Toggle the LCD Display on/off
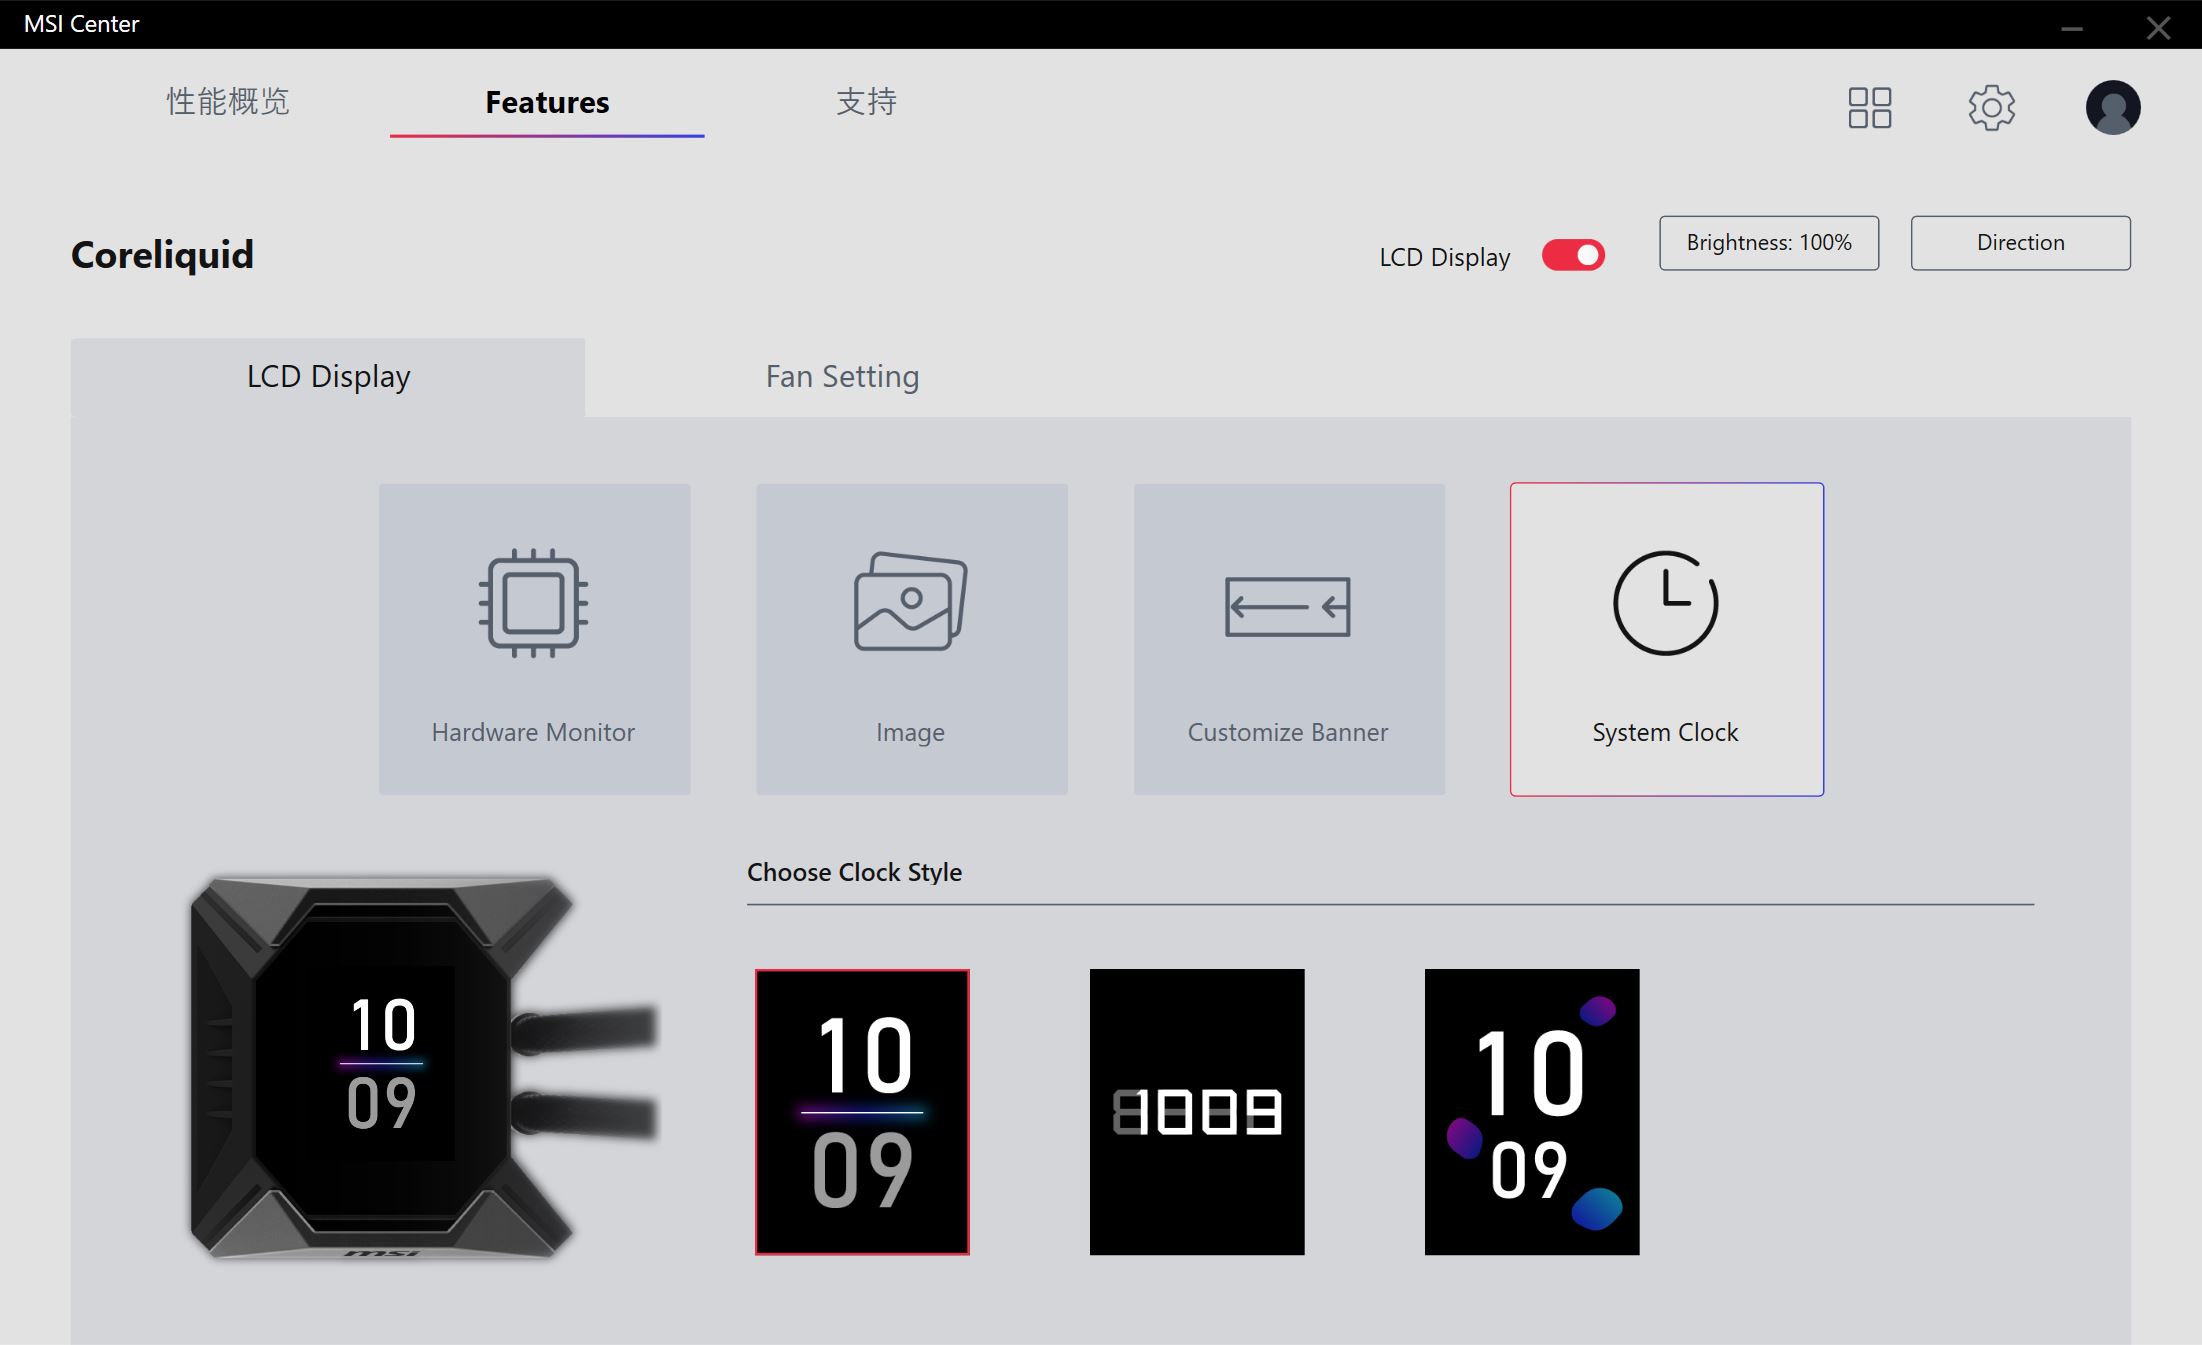The image size is (2202, 1345). point(1573,256)
